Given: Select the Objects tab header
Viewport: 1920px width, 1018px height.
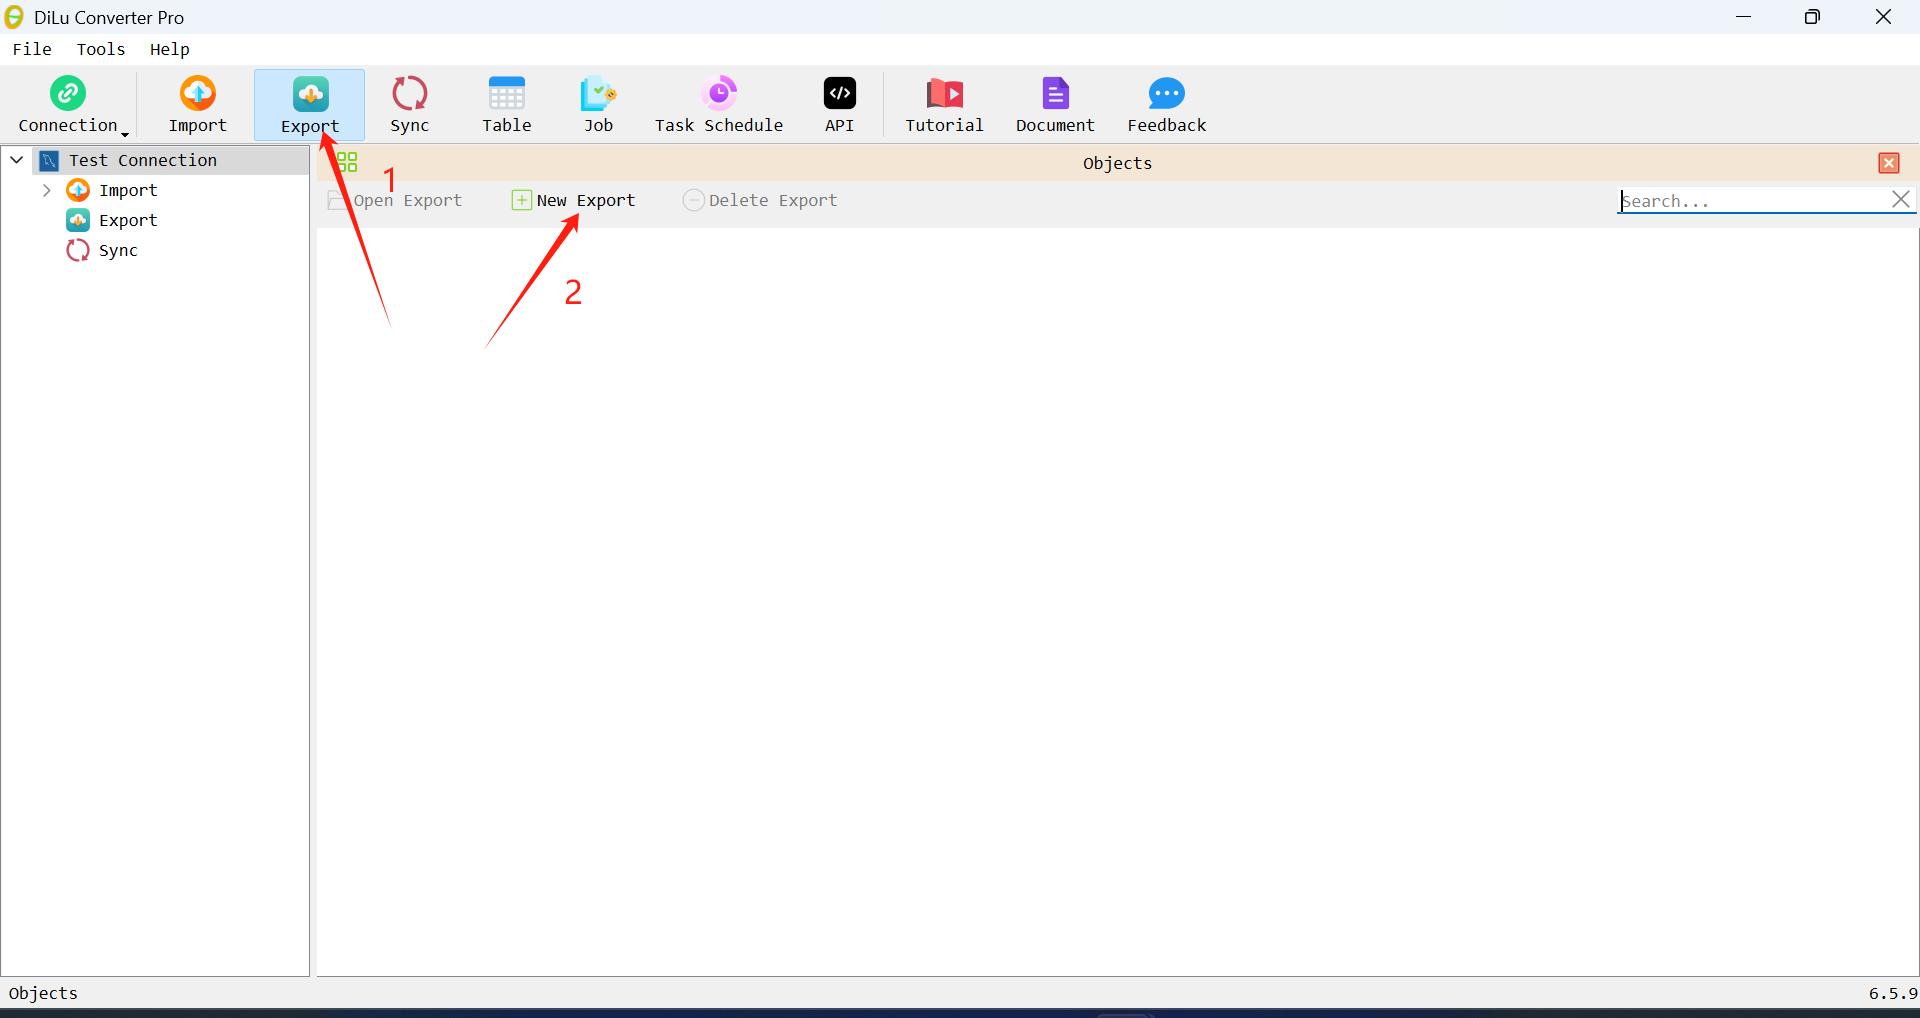Looking at the screenshot, I should click(x=1117, y=163).
